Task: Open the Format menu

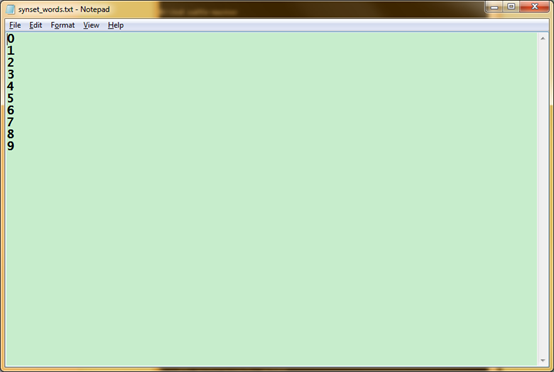Action: pyautogui.click(x=63, y=25)
